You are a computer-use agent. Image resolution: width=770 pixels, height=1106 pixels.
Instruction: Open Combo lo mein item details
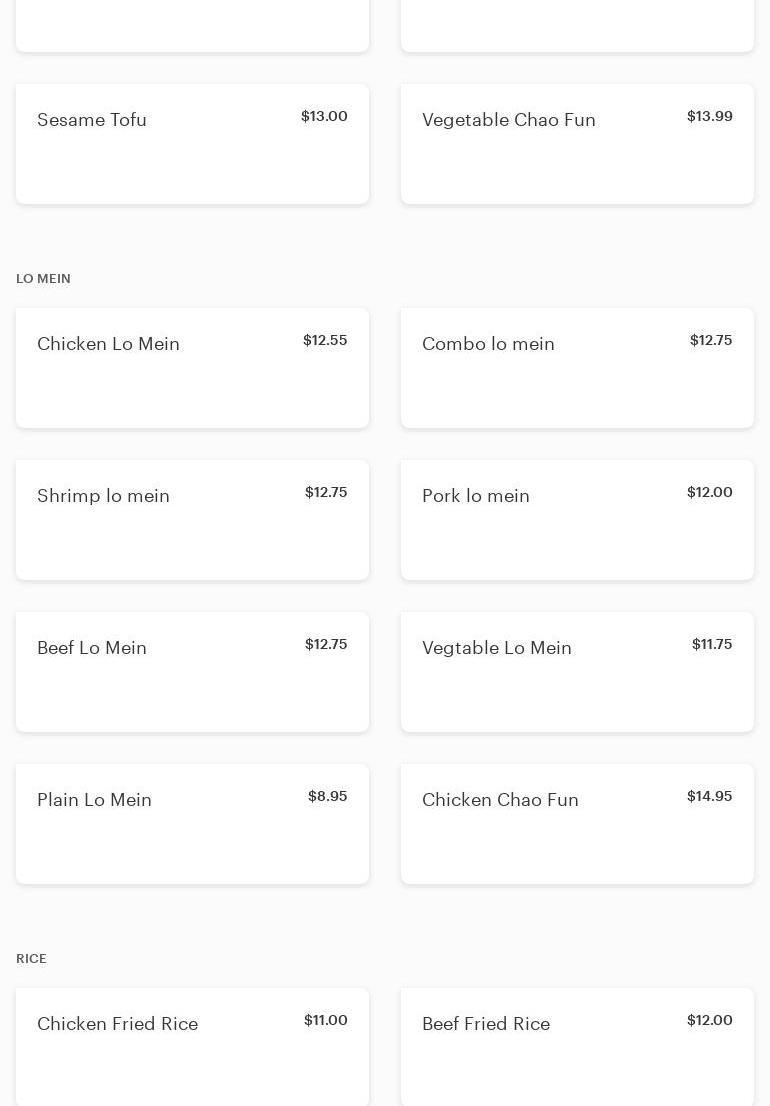pos(577,368)
